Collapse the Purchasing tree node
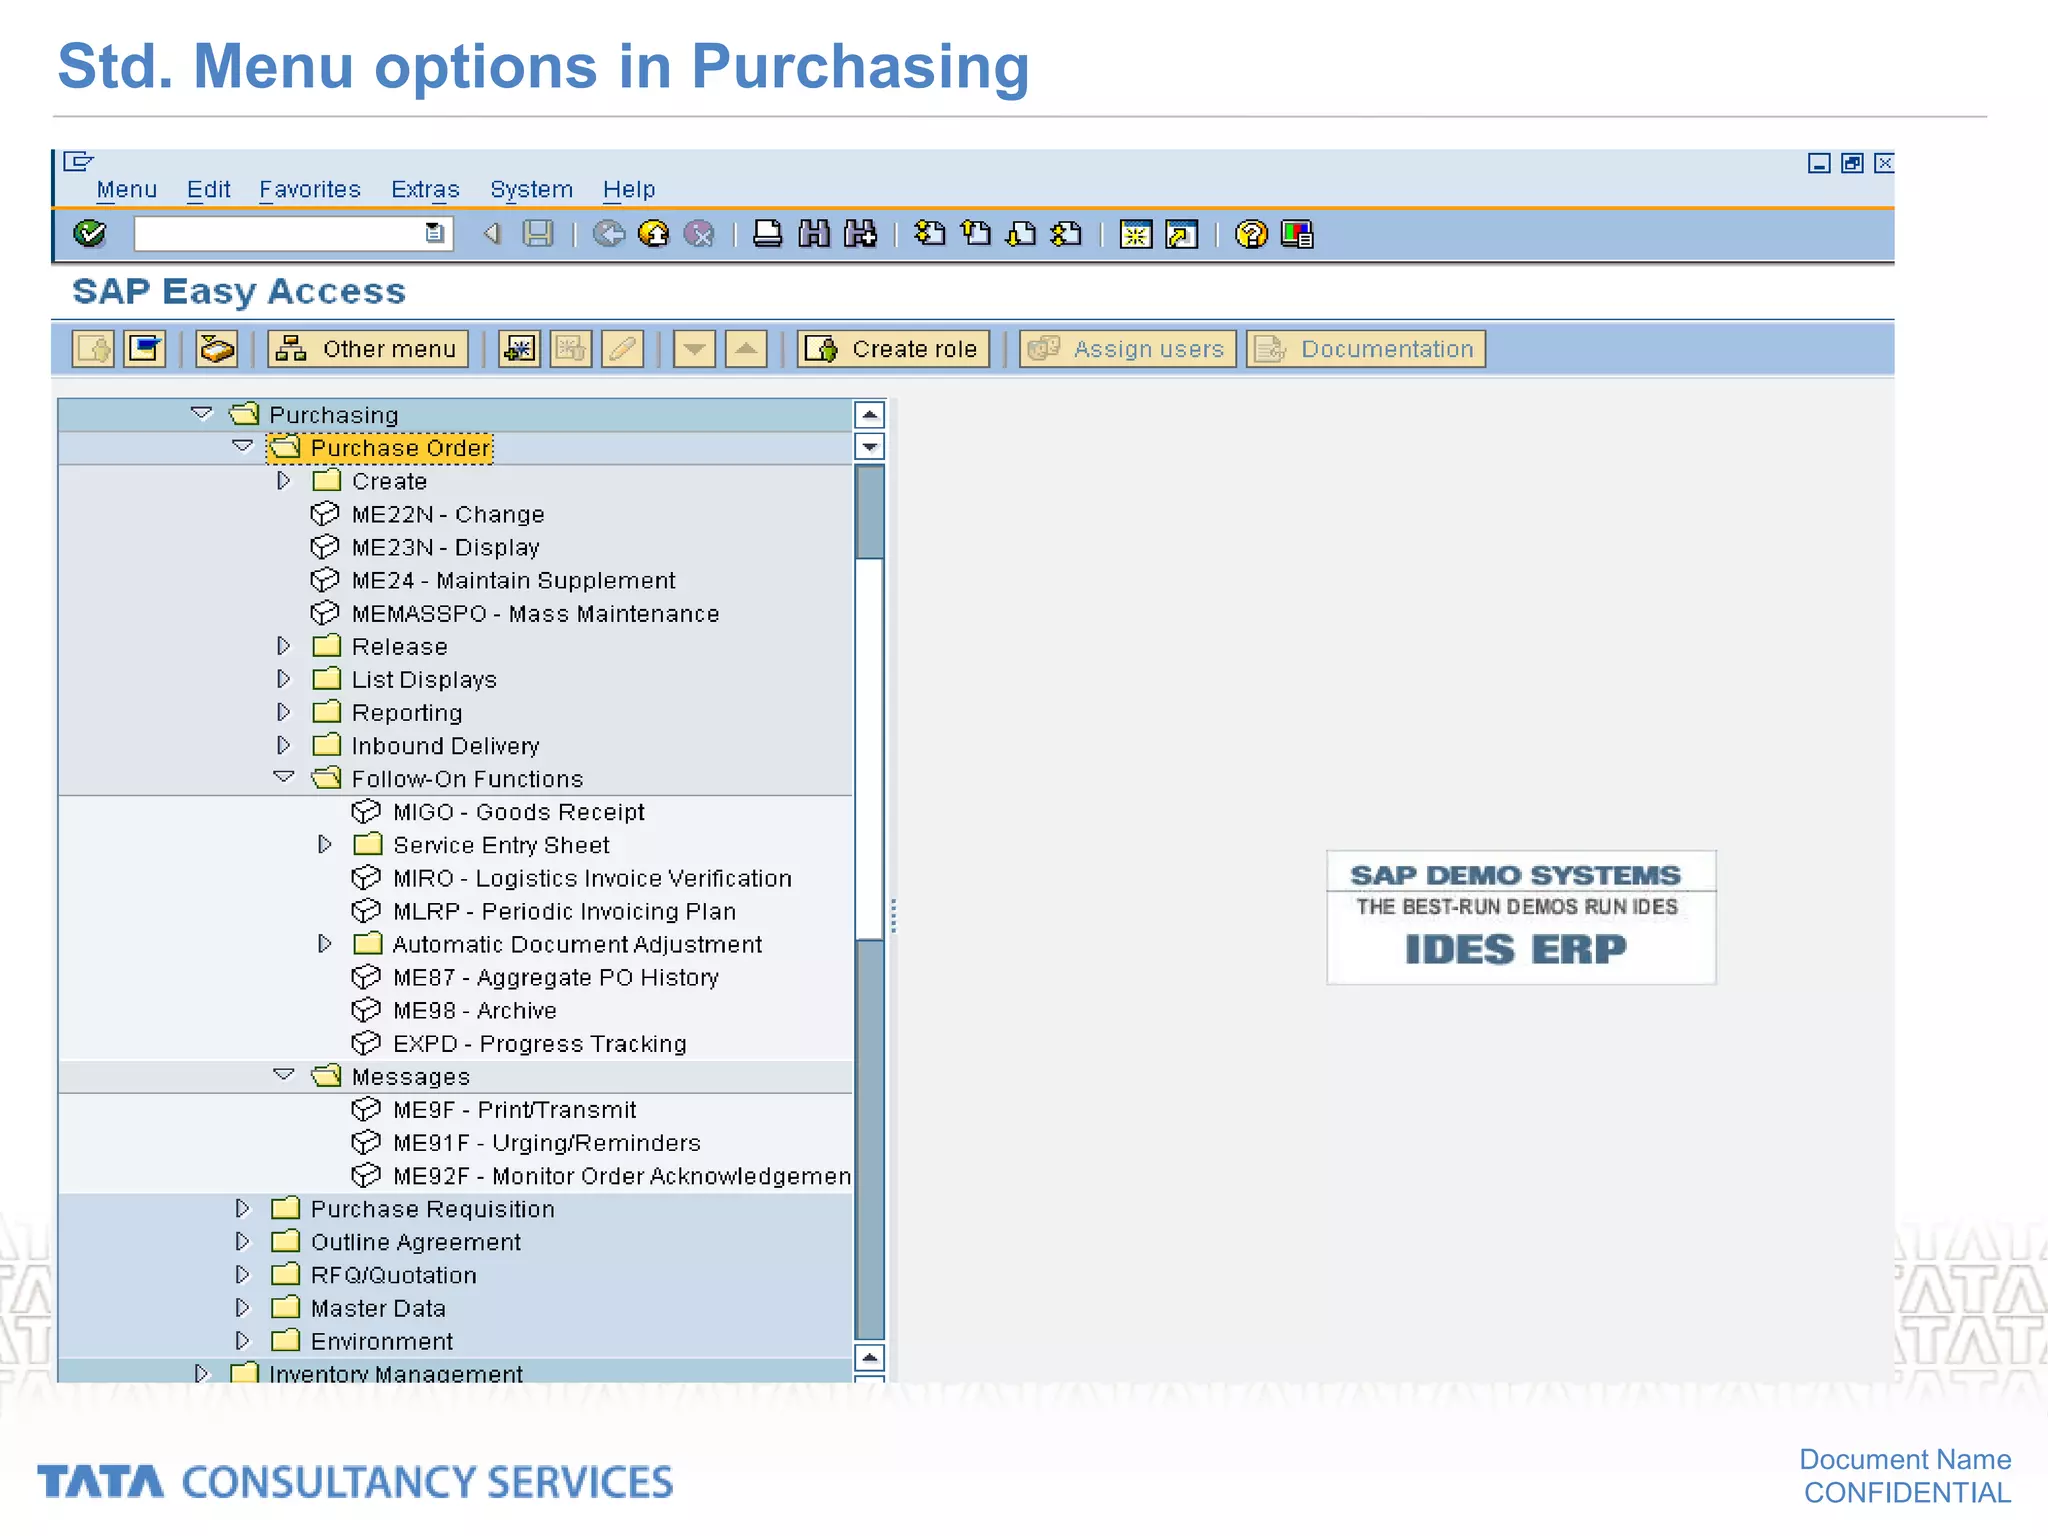This screenshot has width=2048, height=1536. click(202, 413)
